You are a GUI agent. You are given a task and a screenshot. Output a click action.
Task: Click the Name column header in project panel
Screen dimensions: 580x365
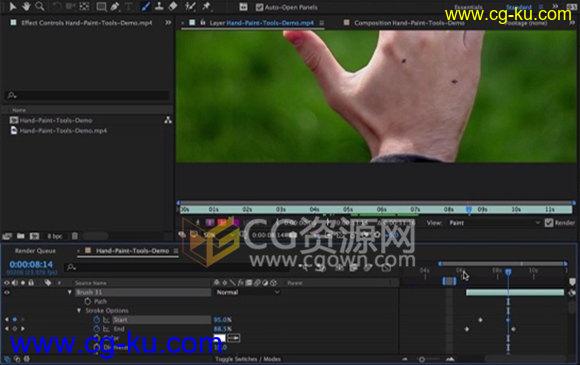coord(19,110)
